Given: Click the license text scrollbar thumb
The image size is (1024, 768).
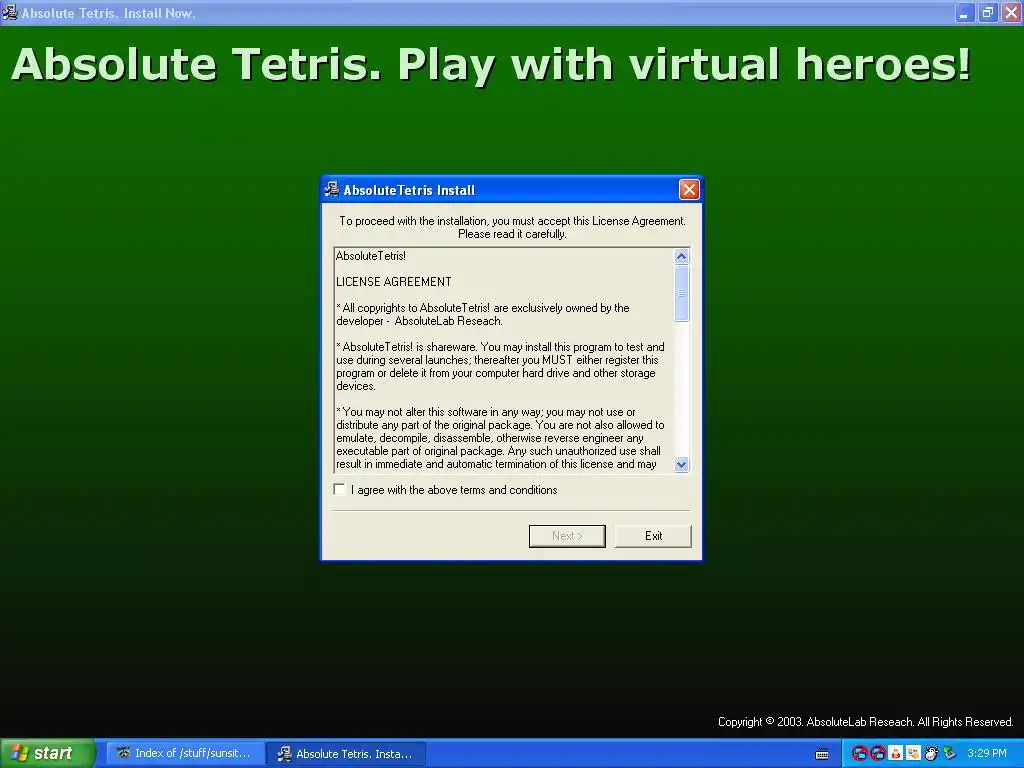Looking at the screenshot, I should 681,293.
